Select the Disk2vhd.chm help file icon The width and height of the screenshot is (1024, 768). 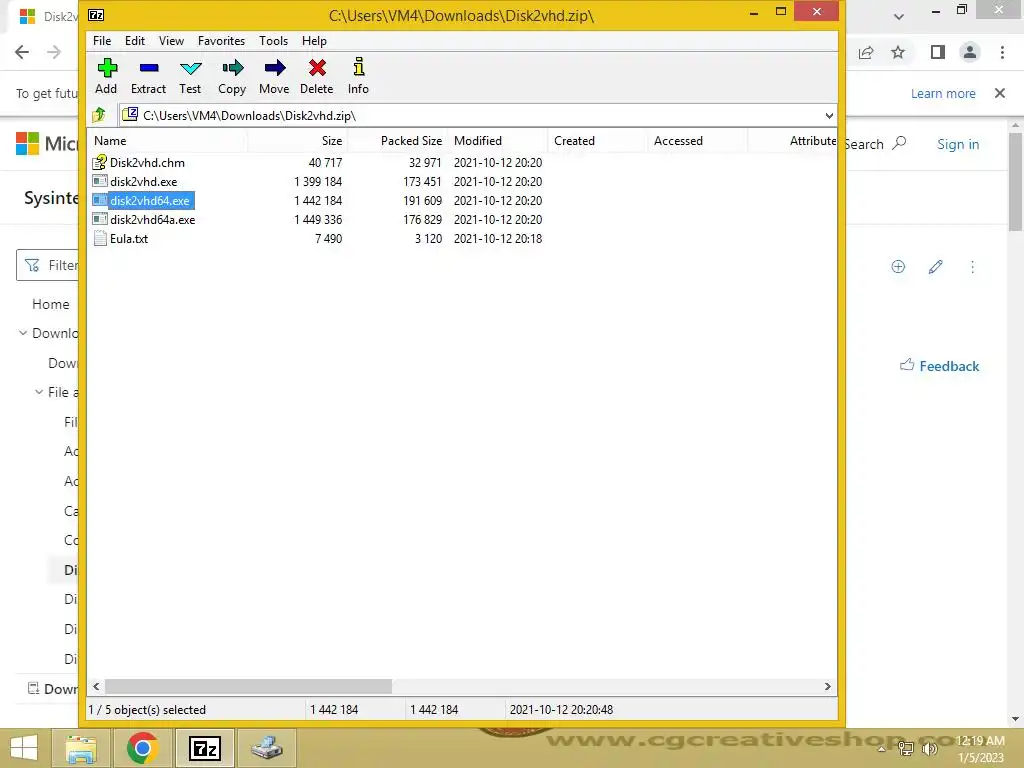click(99, 163)
